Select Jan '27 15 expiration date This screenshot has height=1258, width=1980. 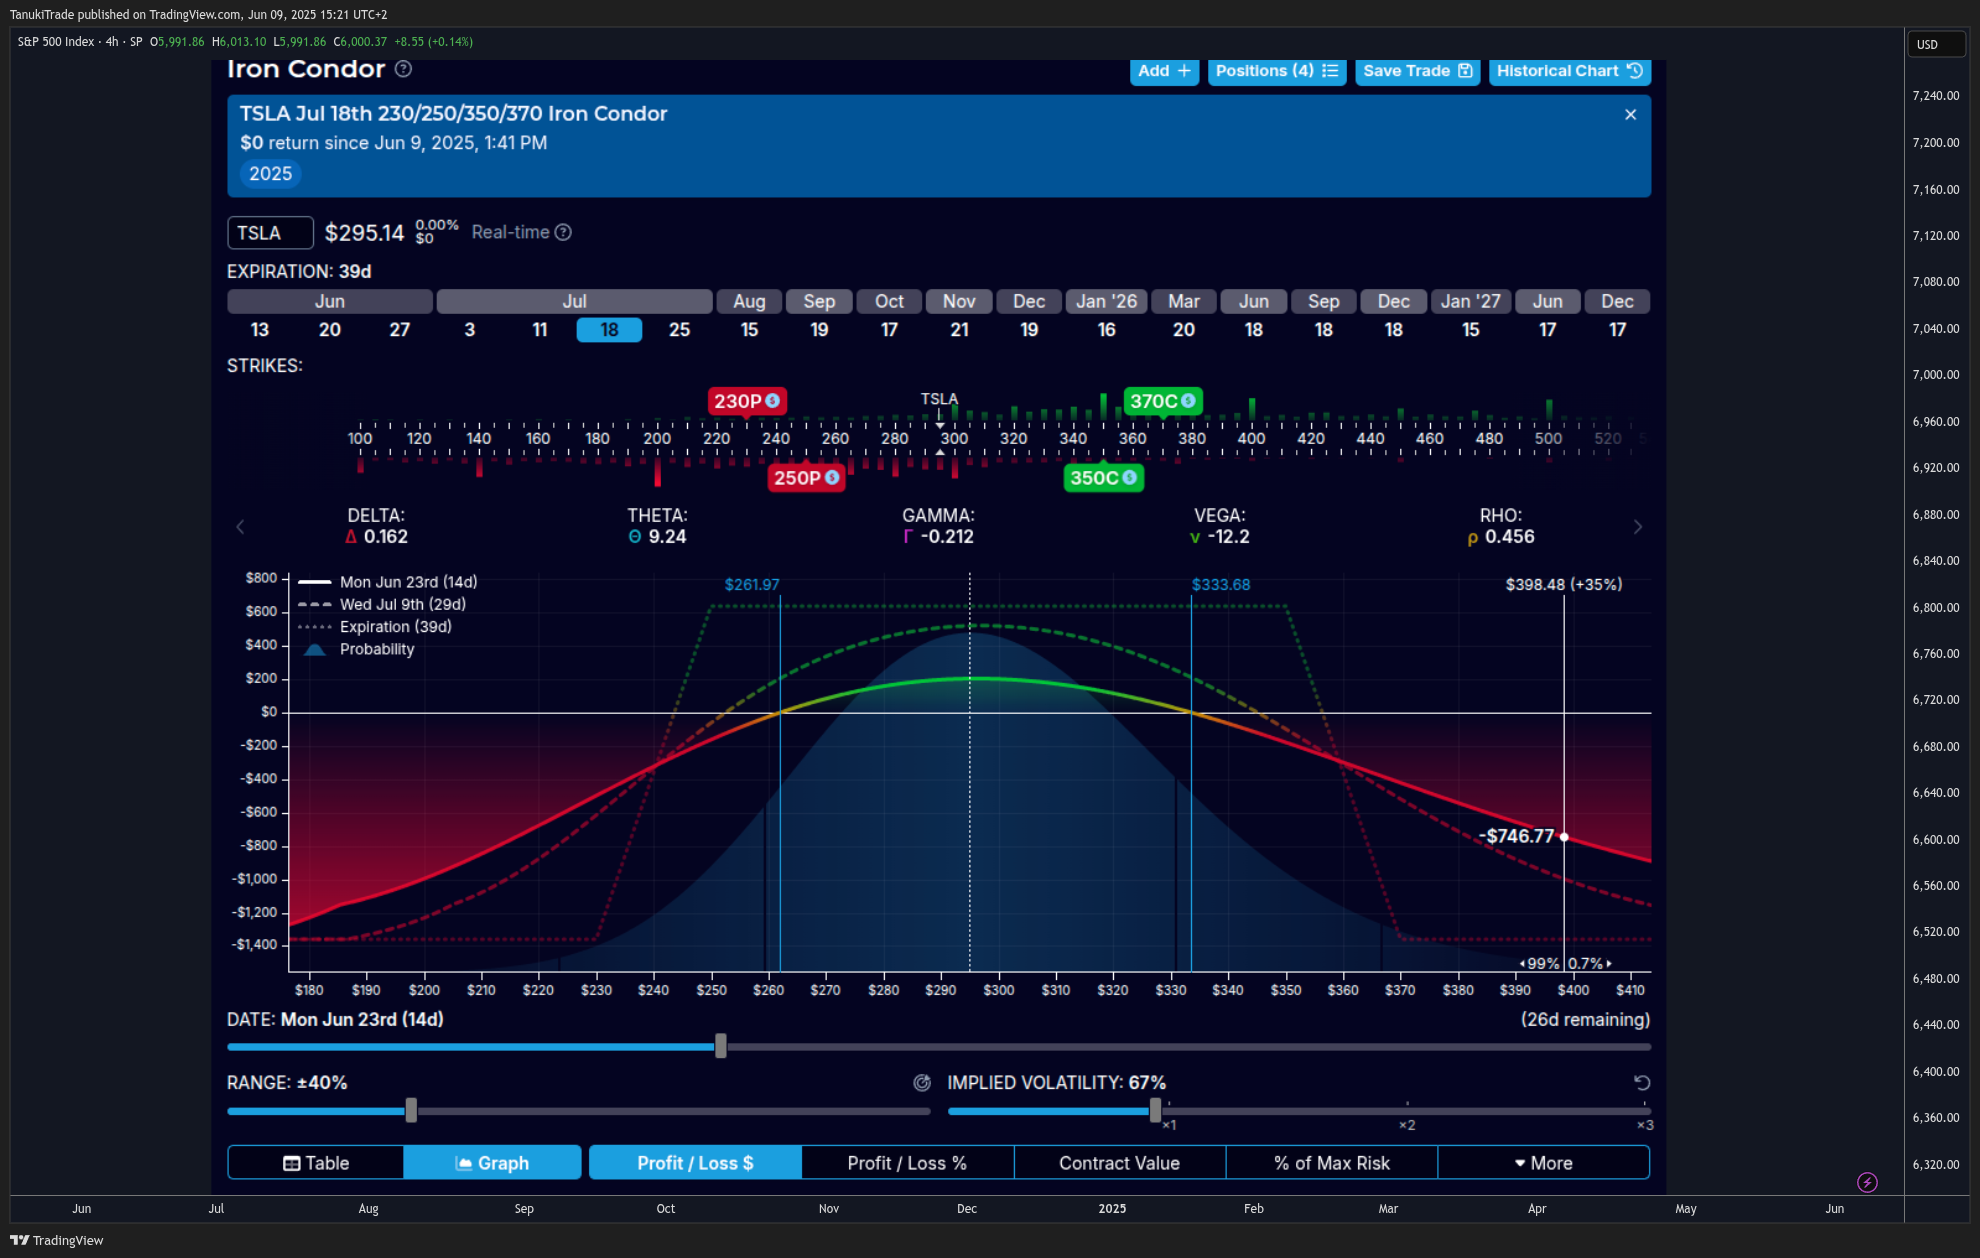pyautogui.click(x=1470, y=330)
